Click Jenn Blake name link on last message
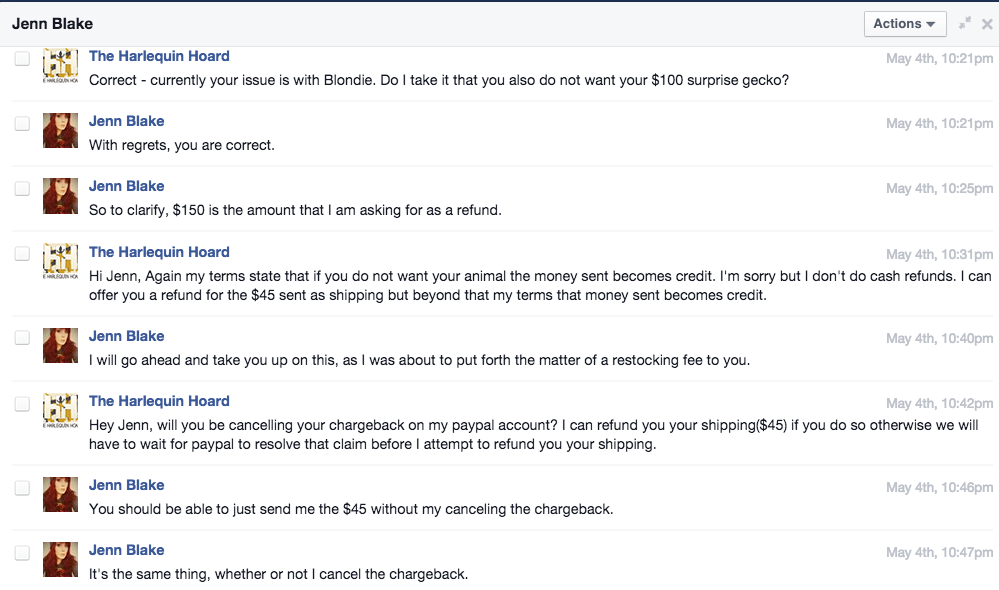Screen dimensions: 999x590 coord(126,550)
